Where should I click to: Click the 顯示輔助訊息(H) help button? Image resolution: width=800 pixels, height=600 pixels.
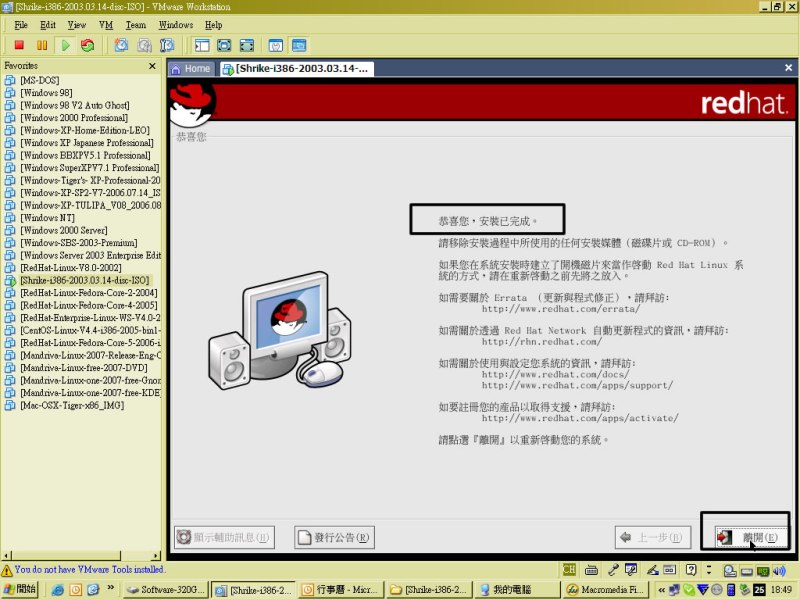point(224,537)
